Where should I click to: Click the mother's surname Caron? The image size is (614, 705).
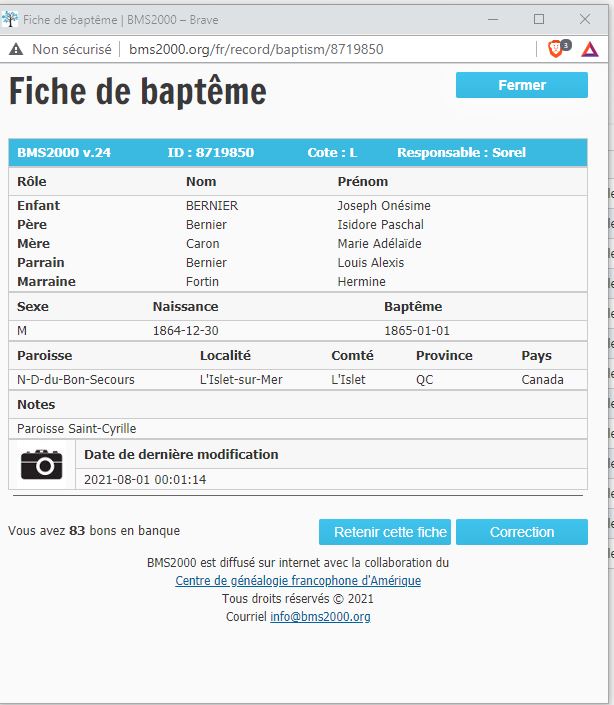[203, 243]
